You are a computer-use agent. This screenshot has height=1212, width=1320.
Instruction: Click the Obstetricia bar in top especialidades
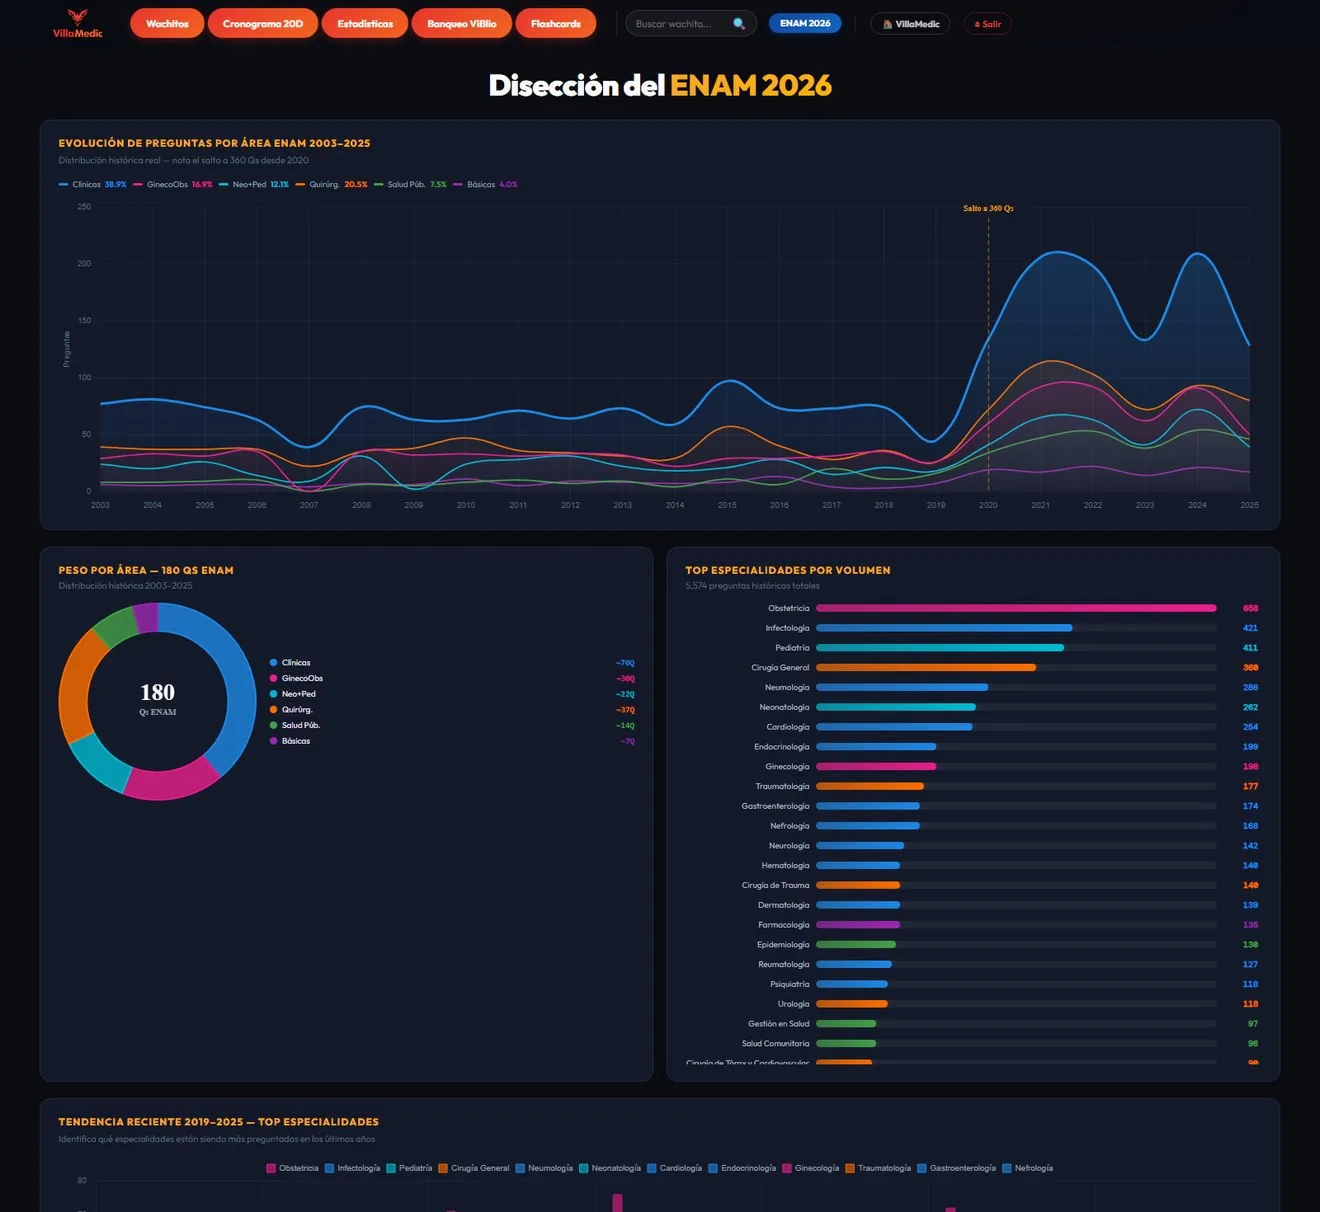pyautogui.click(x=1016, y=608)
